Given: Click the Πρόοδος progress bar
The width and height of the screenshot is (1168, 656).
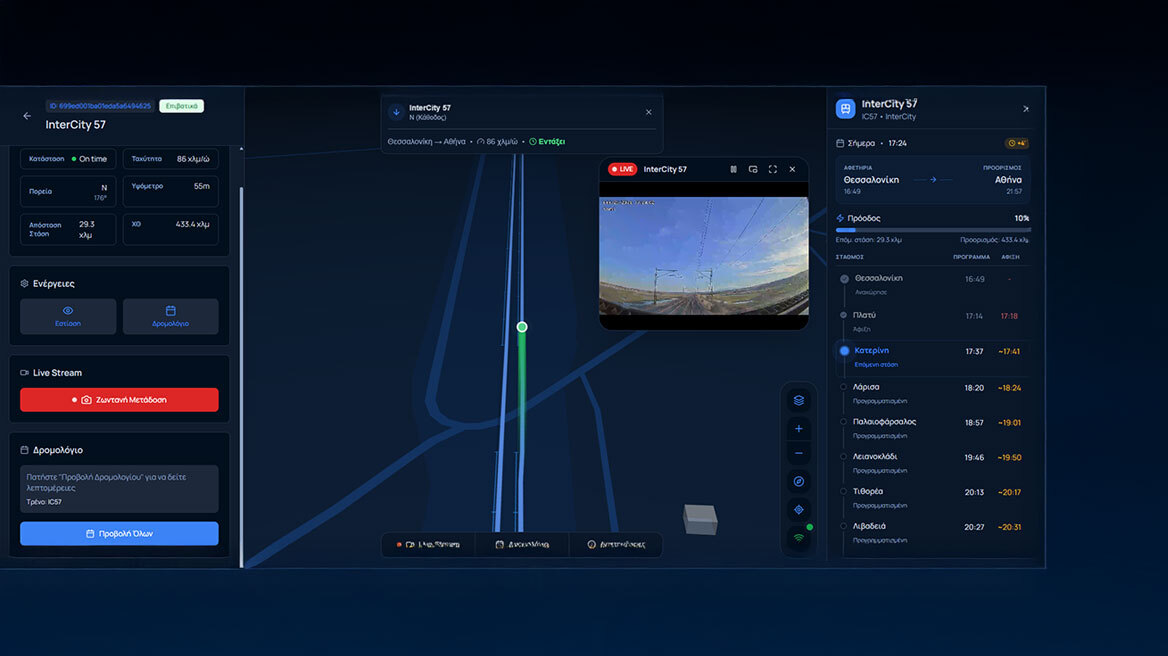Looking at the screenshot, I should tap(932, 230).
